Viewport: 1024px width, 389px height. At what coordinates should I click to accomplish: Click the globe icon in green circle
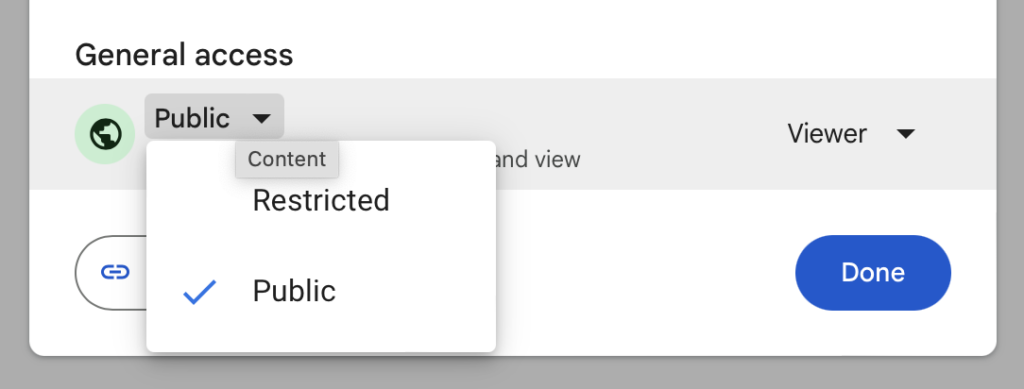click(x=105, y=134)
